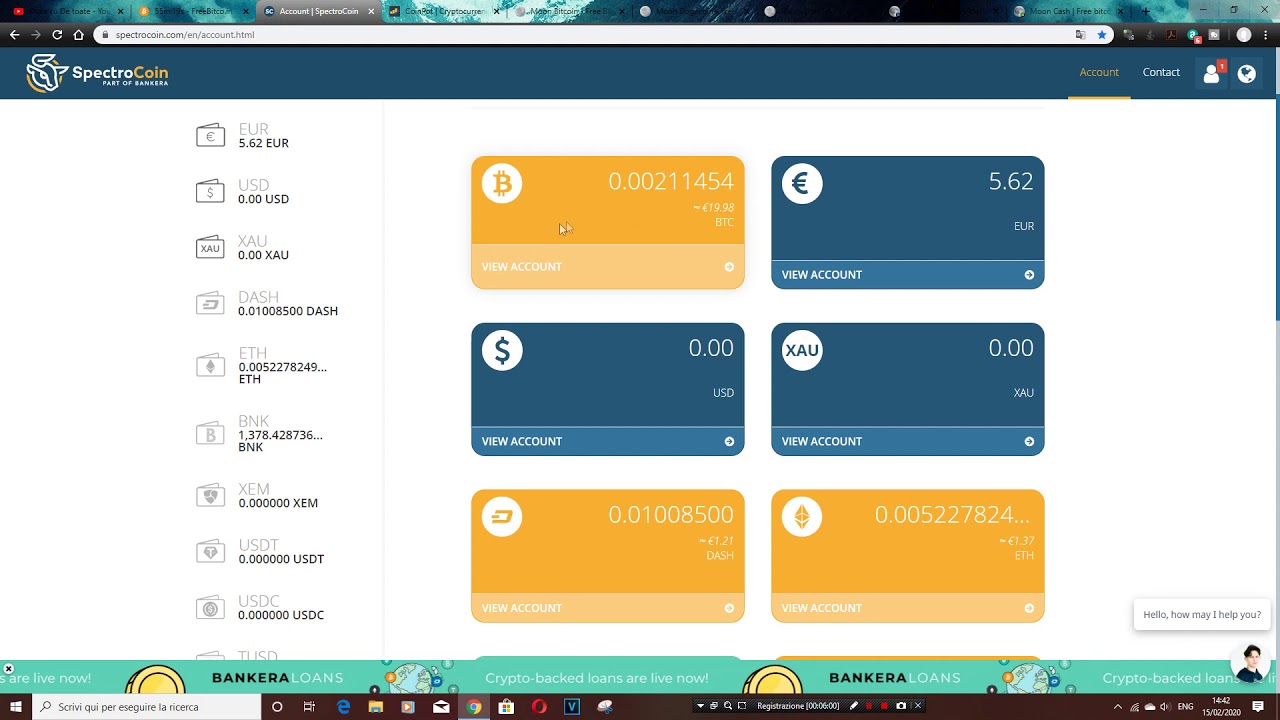Go back in browser history

[14, 34]
